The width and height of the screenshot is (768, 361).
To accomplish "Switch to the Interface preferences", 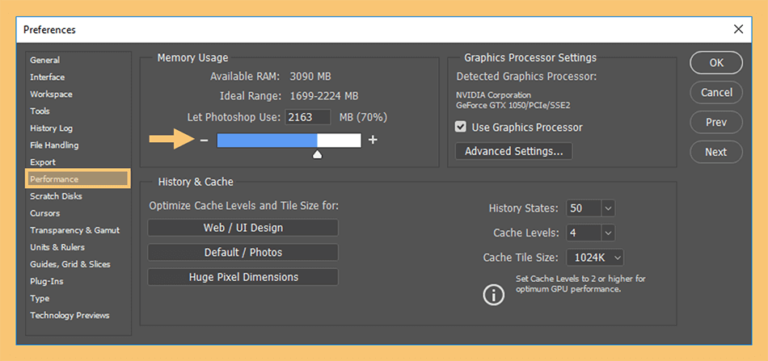I will tap(47, 77).
